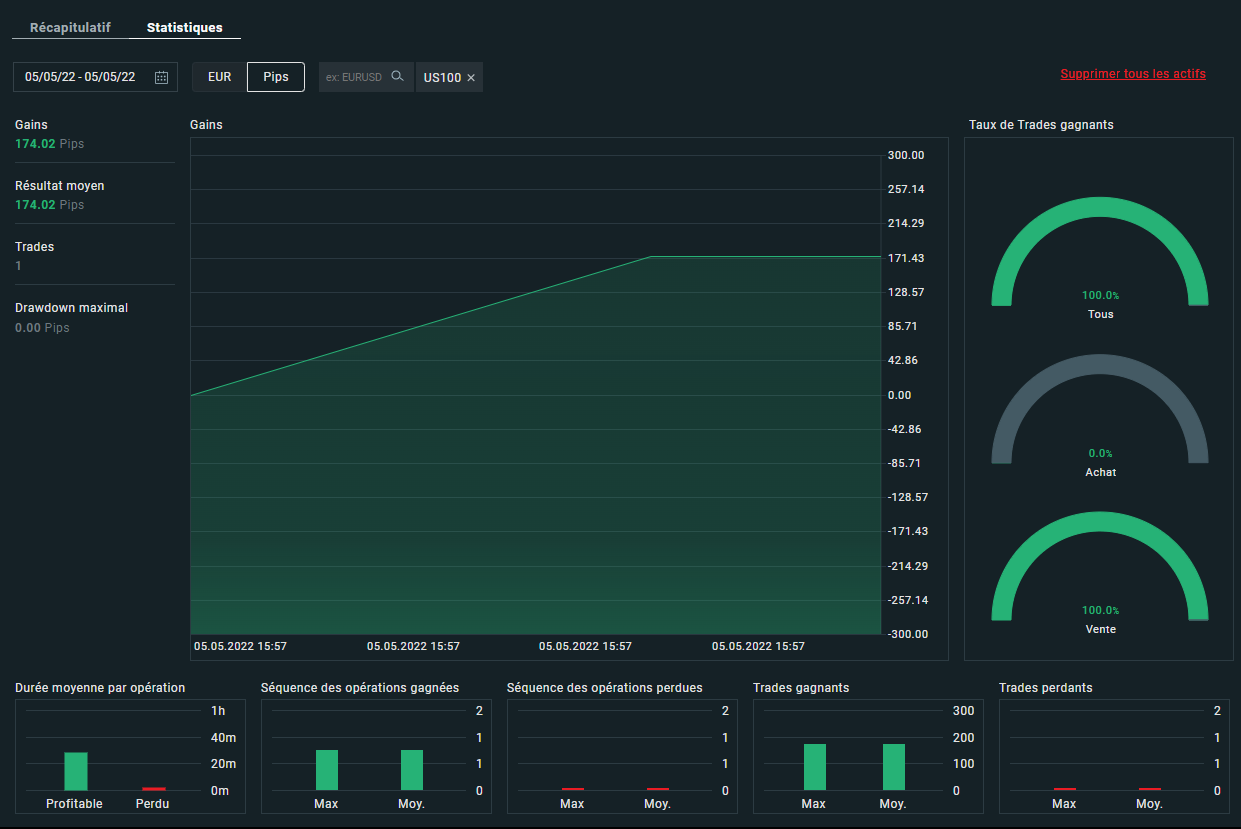Click the Gains 174.02 Pips value
Image resolution: width=1241 pixels, height=829 pixels.
click(x=49, y=144)
